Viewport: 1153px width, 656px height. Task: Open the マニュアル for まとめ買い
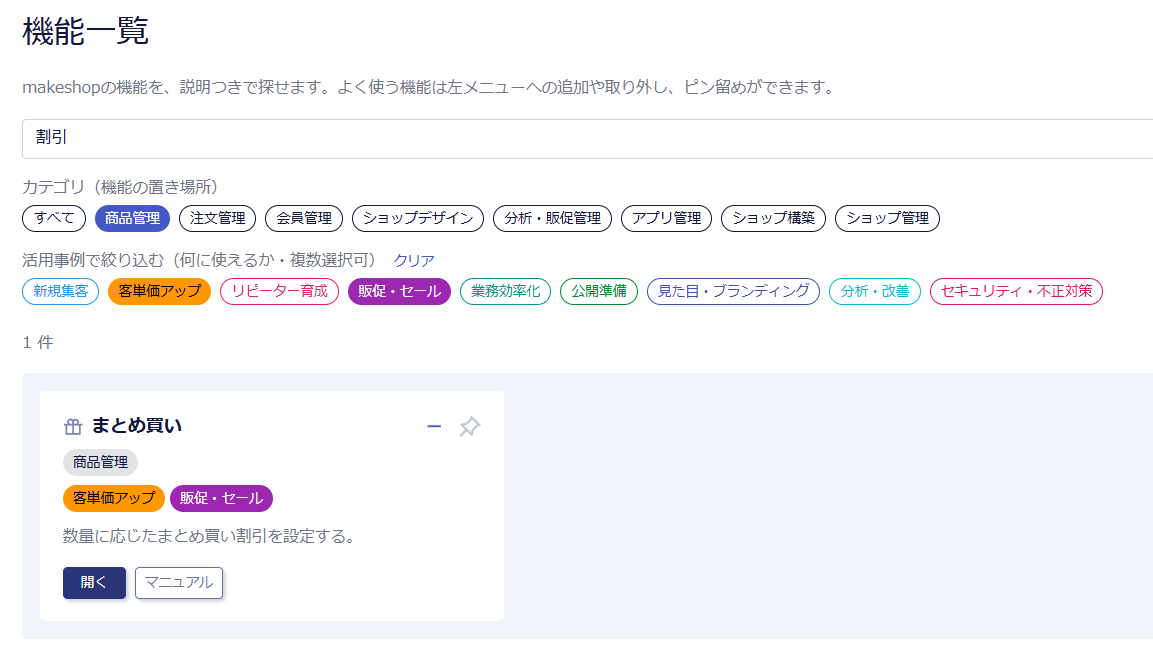(x=179, y=582)
